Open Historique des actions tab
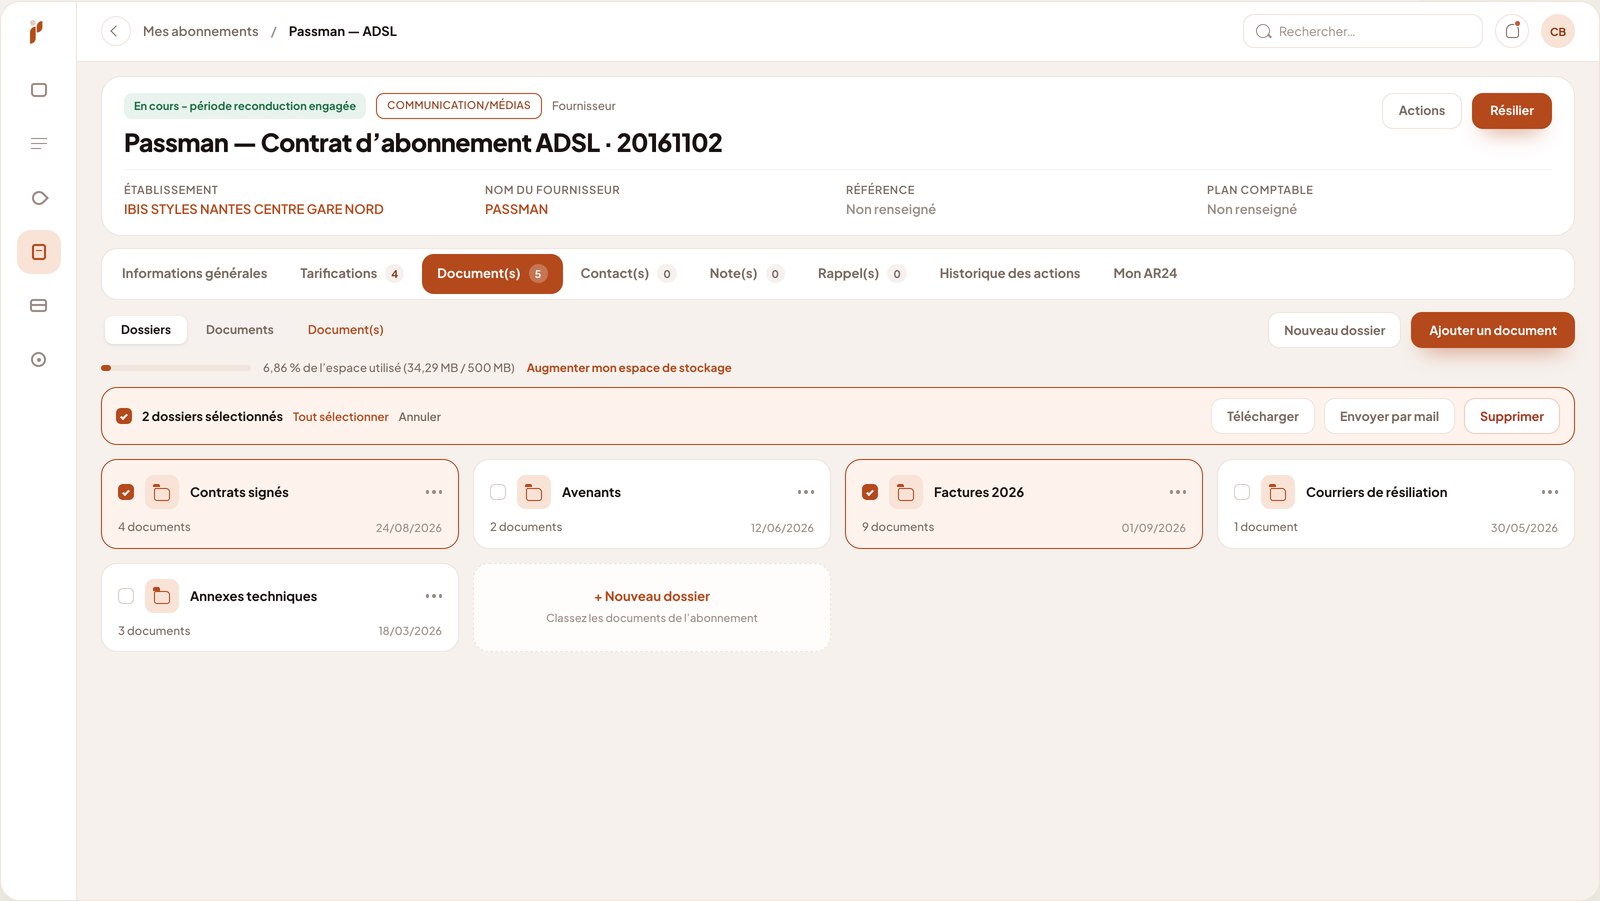 [x=1010, y=274]
